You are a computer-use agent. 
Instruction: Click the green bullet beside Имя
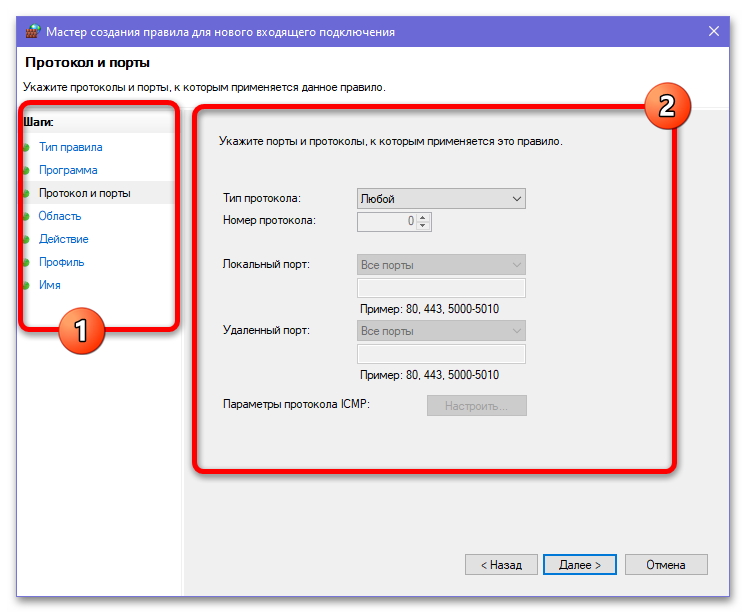[x=27, y=286]
